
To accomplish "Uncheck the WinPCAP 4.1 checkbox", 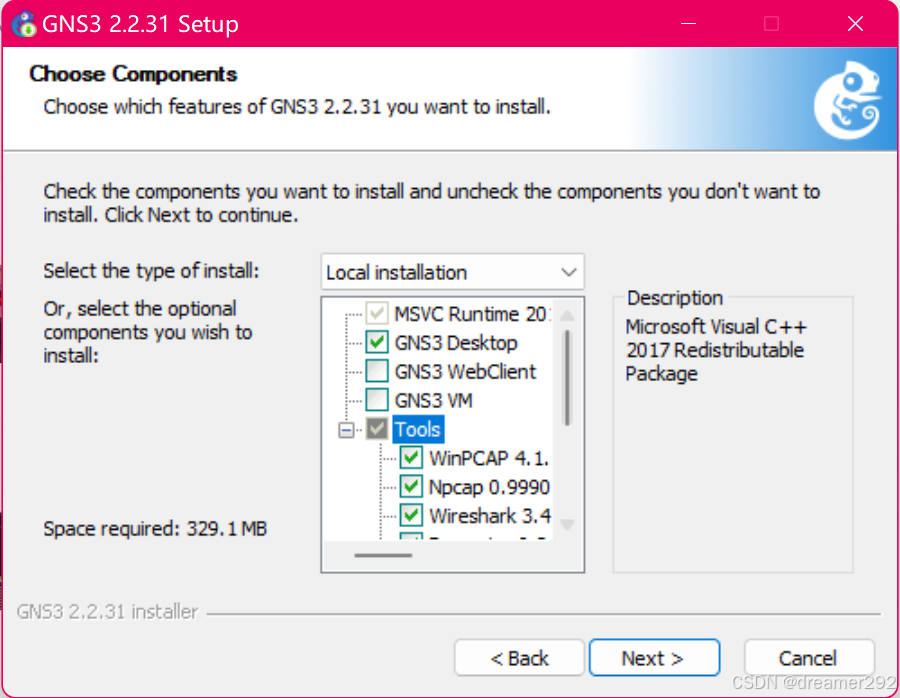I will point(412,457).
